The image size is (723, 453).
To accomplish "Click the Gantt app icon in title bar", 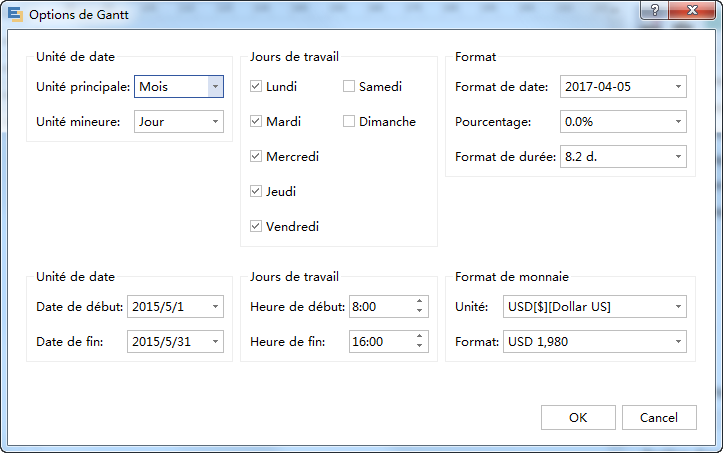I will pos(14,15).
